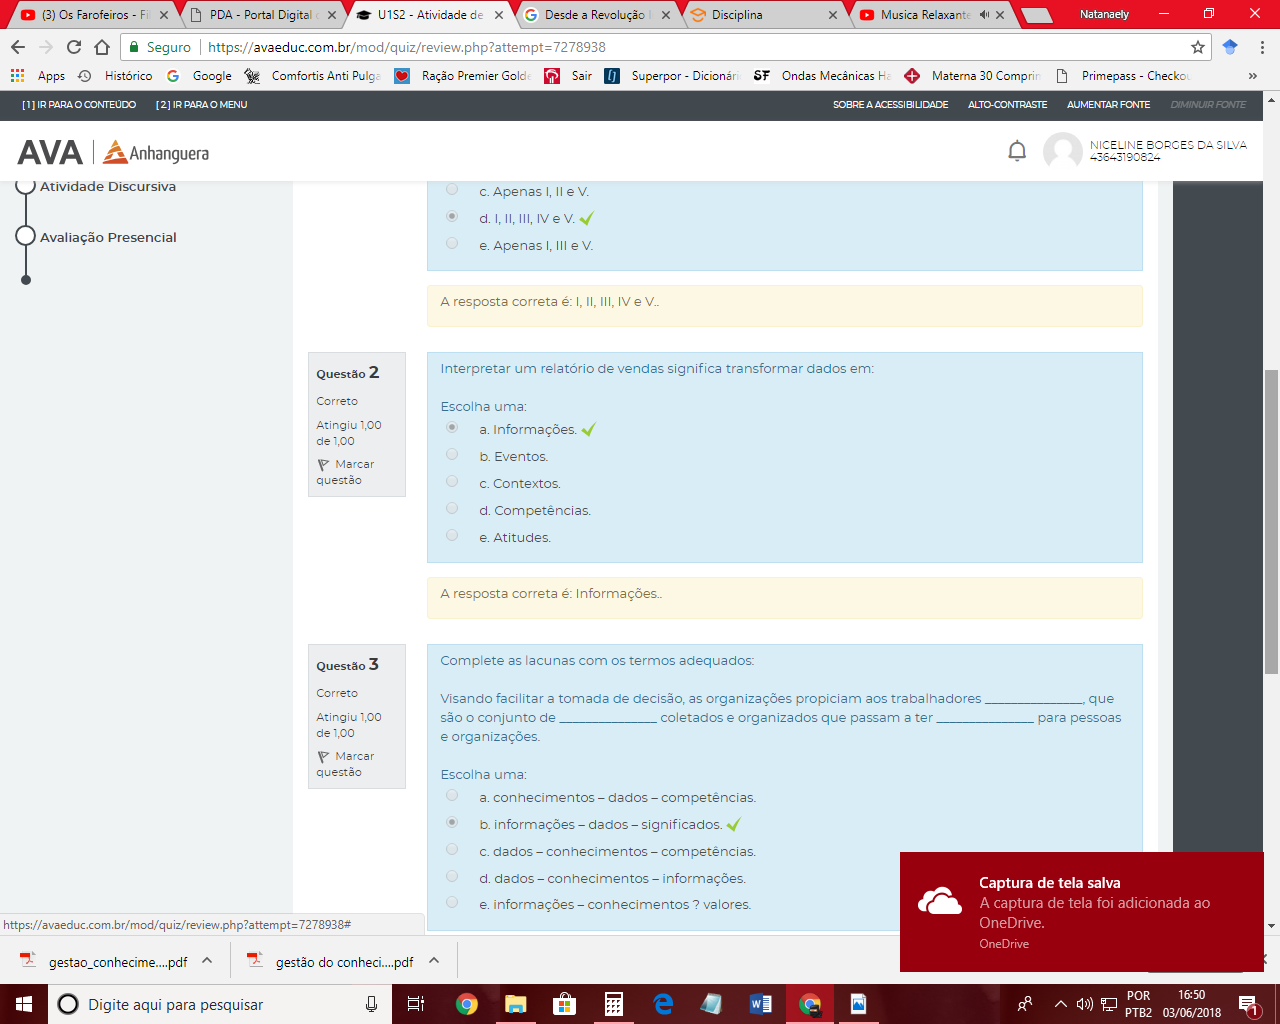Open Microsoft Word from the taskbar

[760, 1004]
